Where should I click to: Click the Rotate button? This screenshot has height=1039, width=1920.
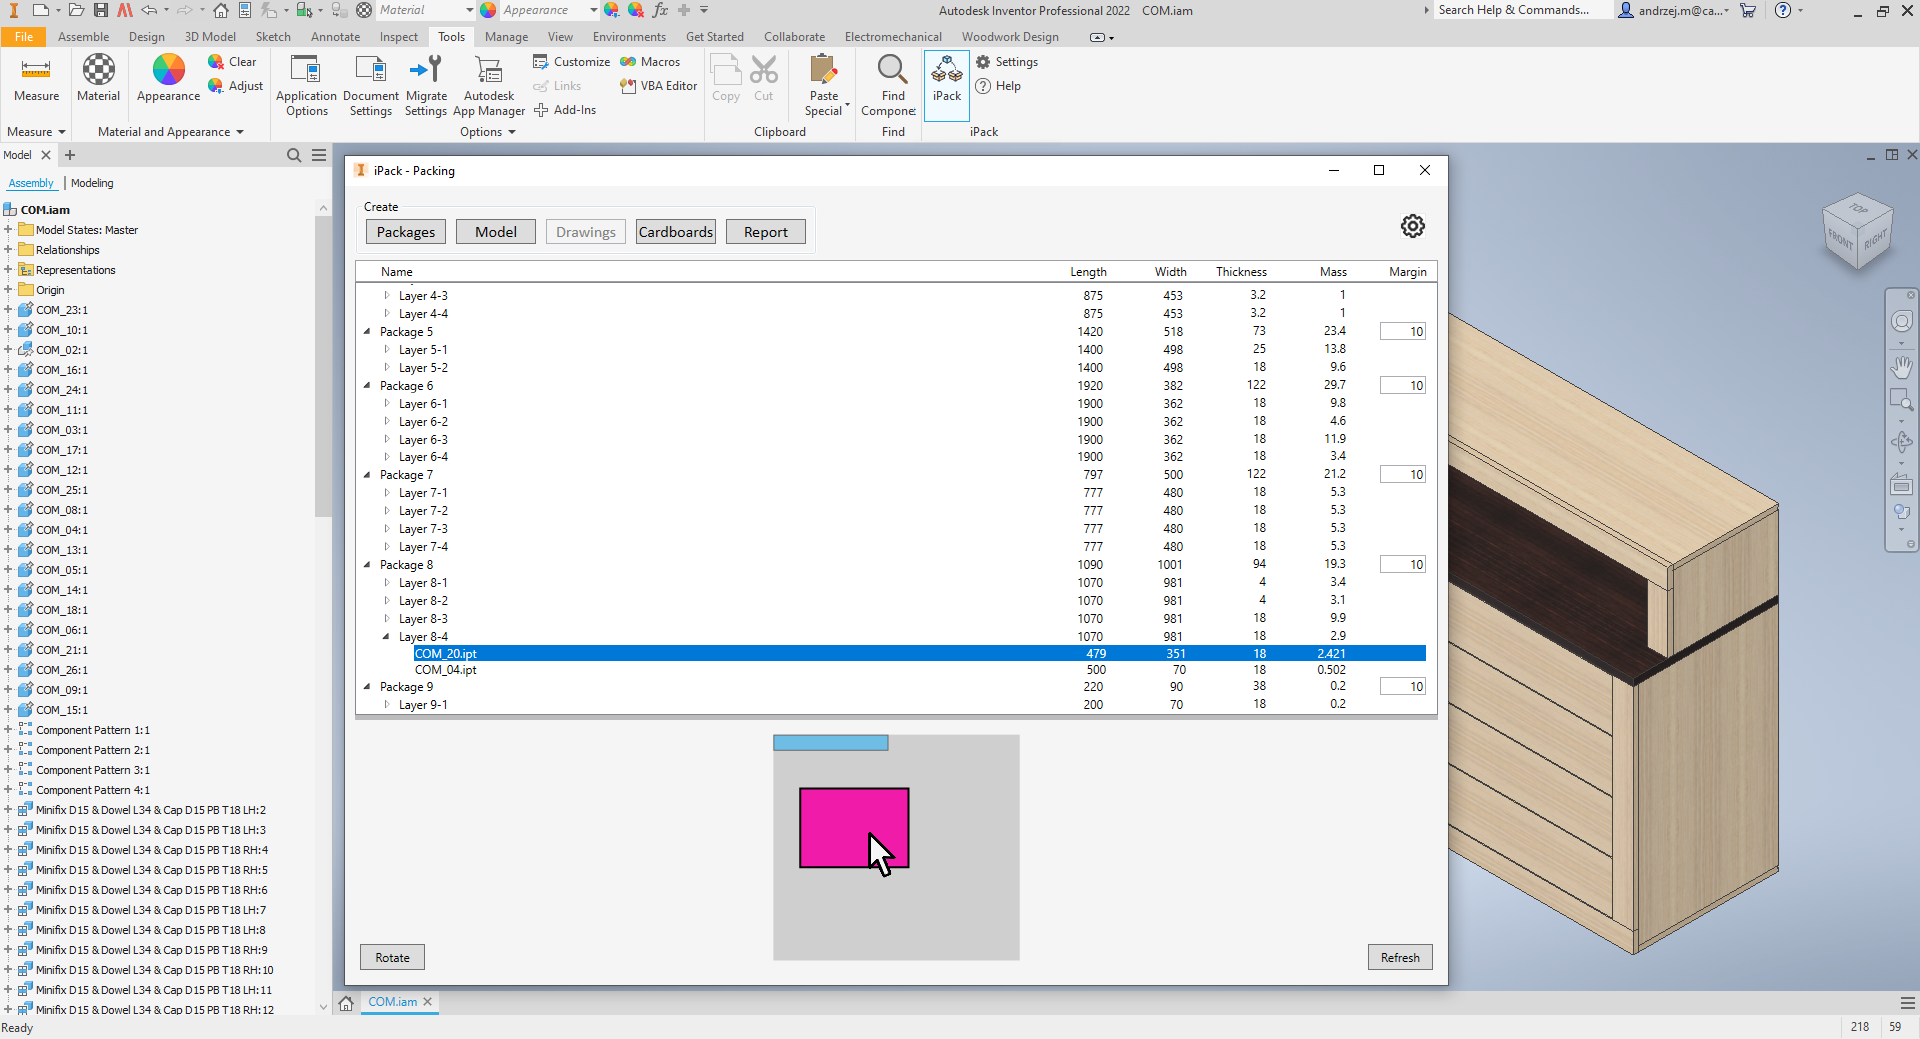click(392, 958)
